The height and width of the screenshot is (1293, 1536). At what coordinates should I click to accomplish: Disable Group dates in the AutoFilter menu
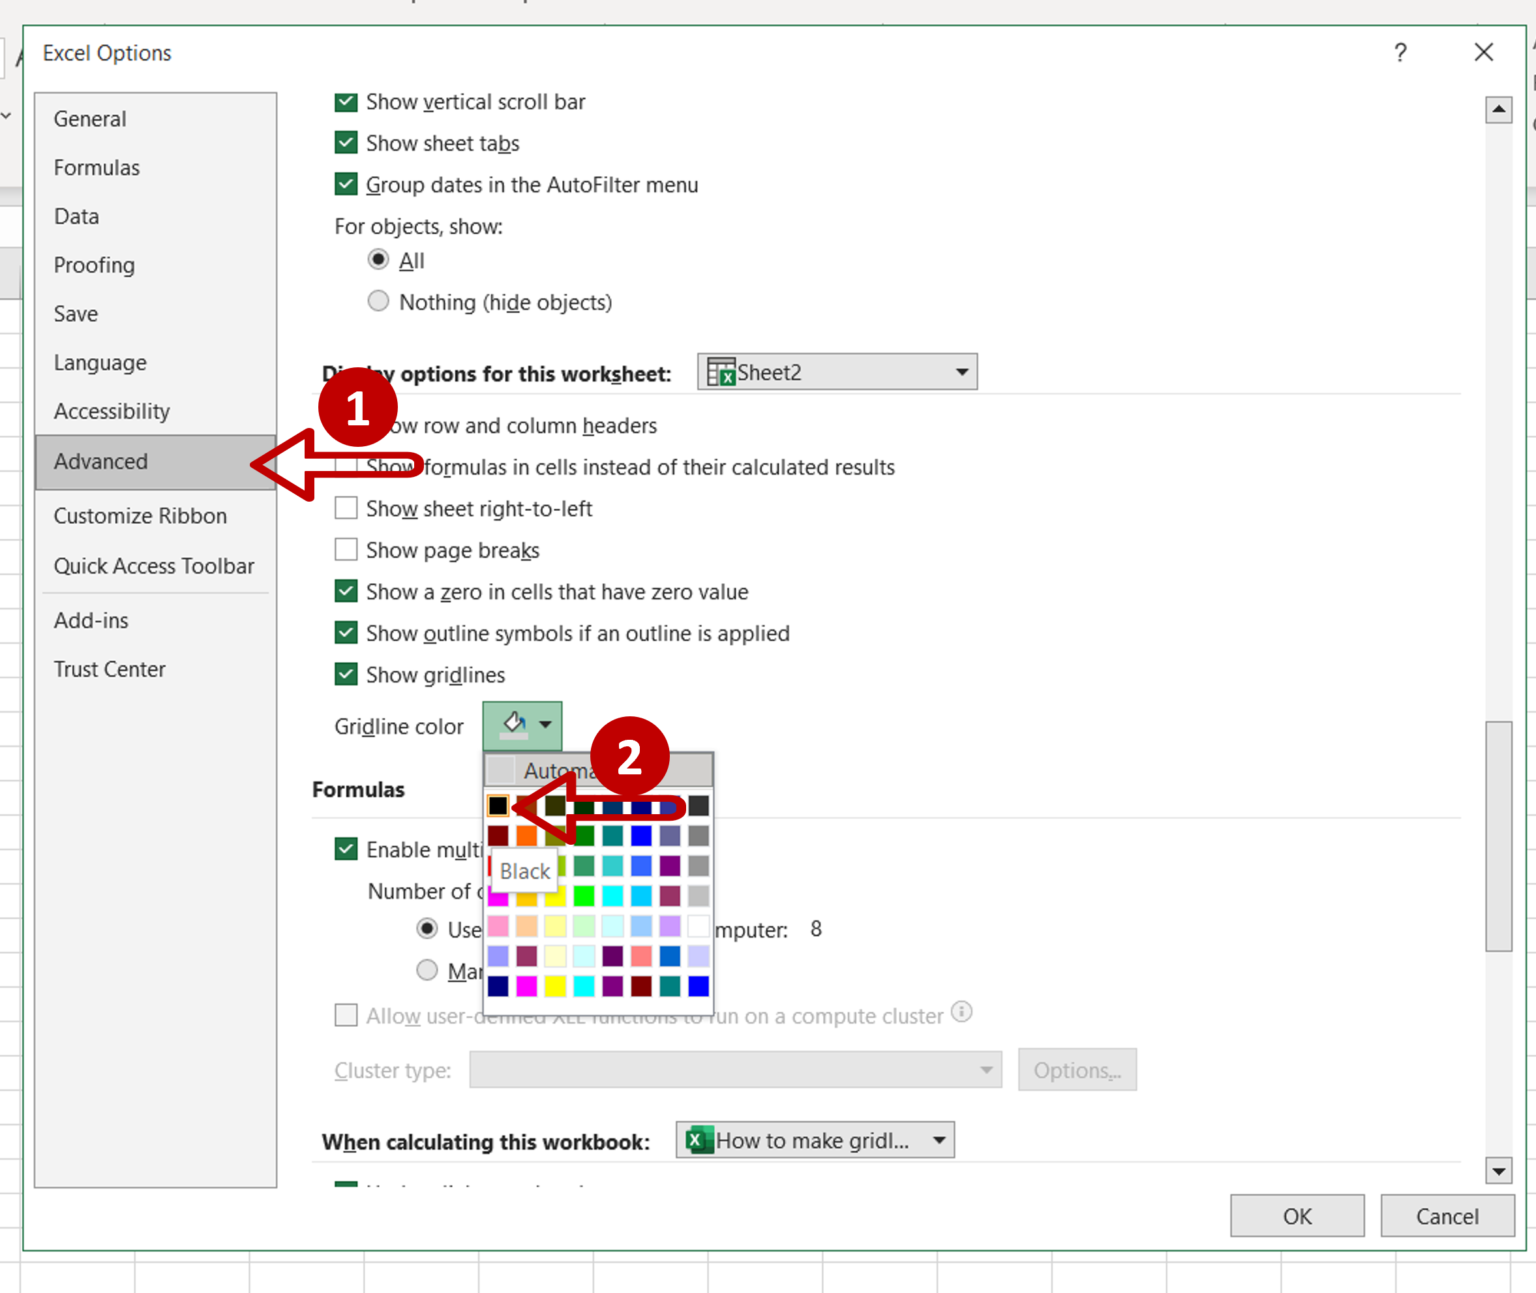[346, 185]
